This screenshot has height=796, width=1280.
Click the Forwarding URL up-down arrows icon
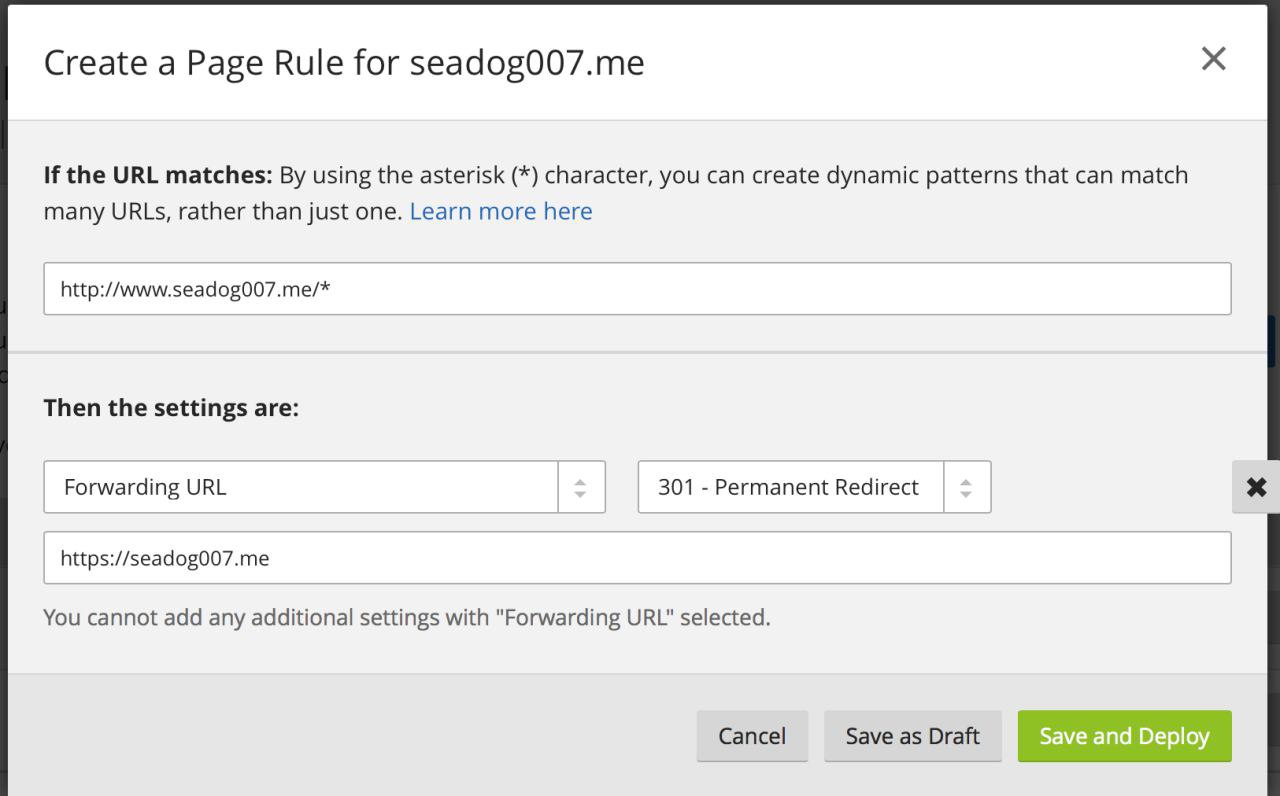581,487
